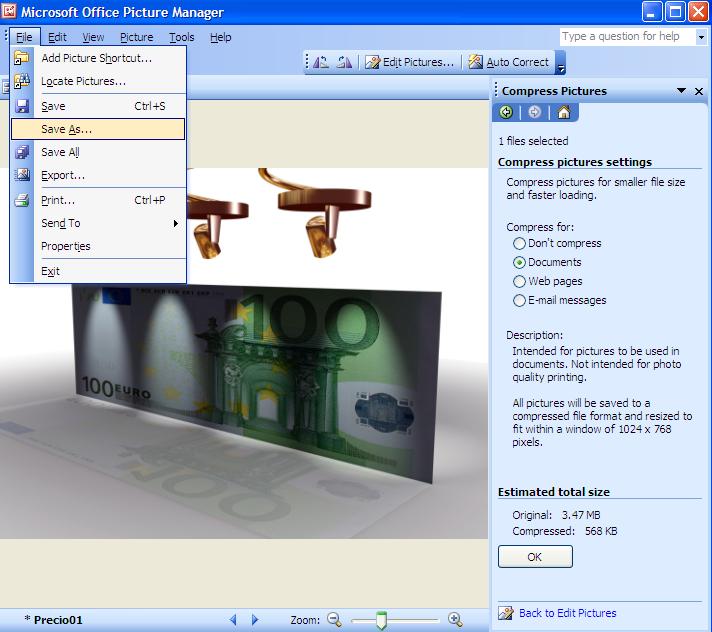Click the Auto Correct toolbar button
This screenshot has width=712, height=632.
pos(509,62)
